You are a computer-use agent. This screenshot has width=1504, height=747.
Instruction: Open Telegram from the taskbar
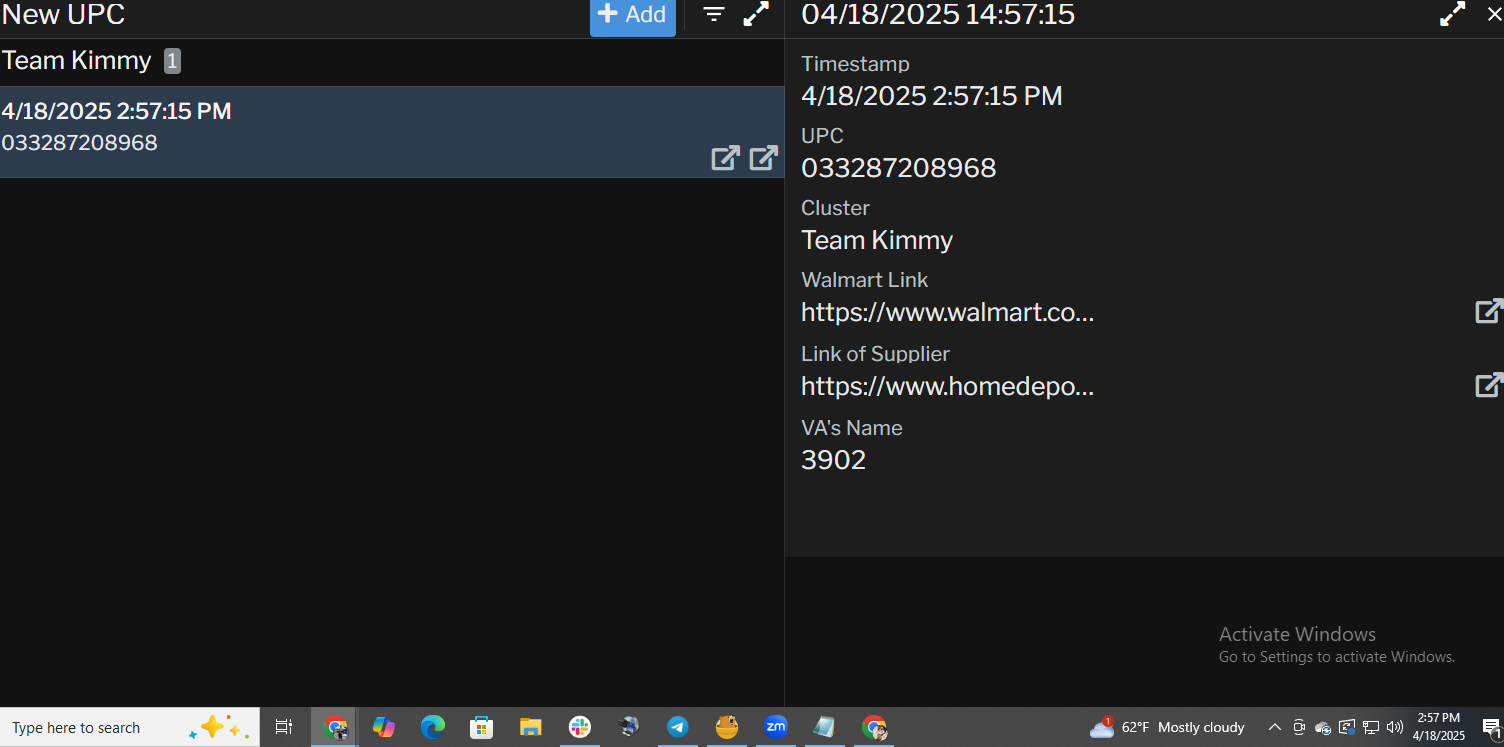[678, 728]
